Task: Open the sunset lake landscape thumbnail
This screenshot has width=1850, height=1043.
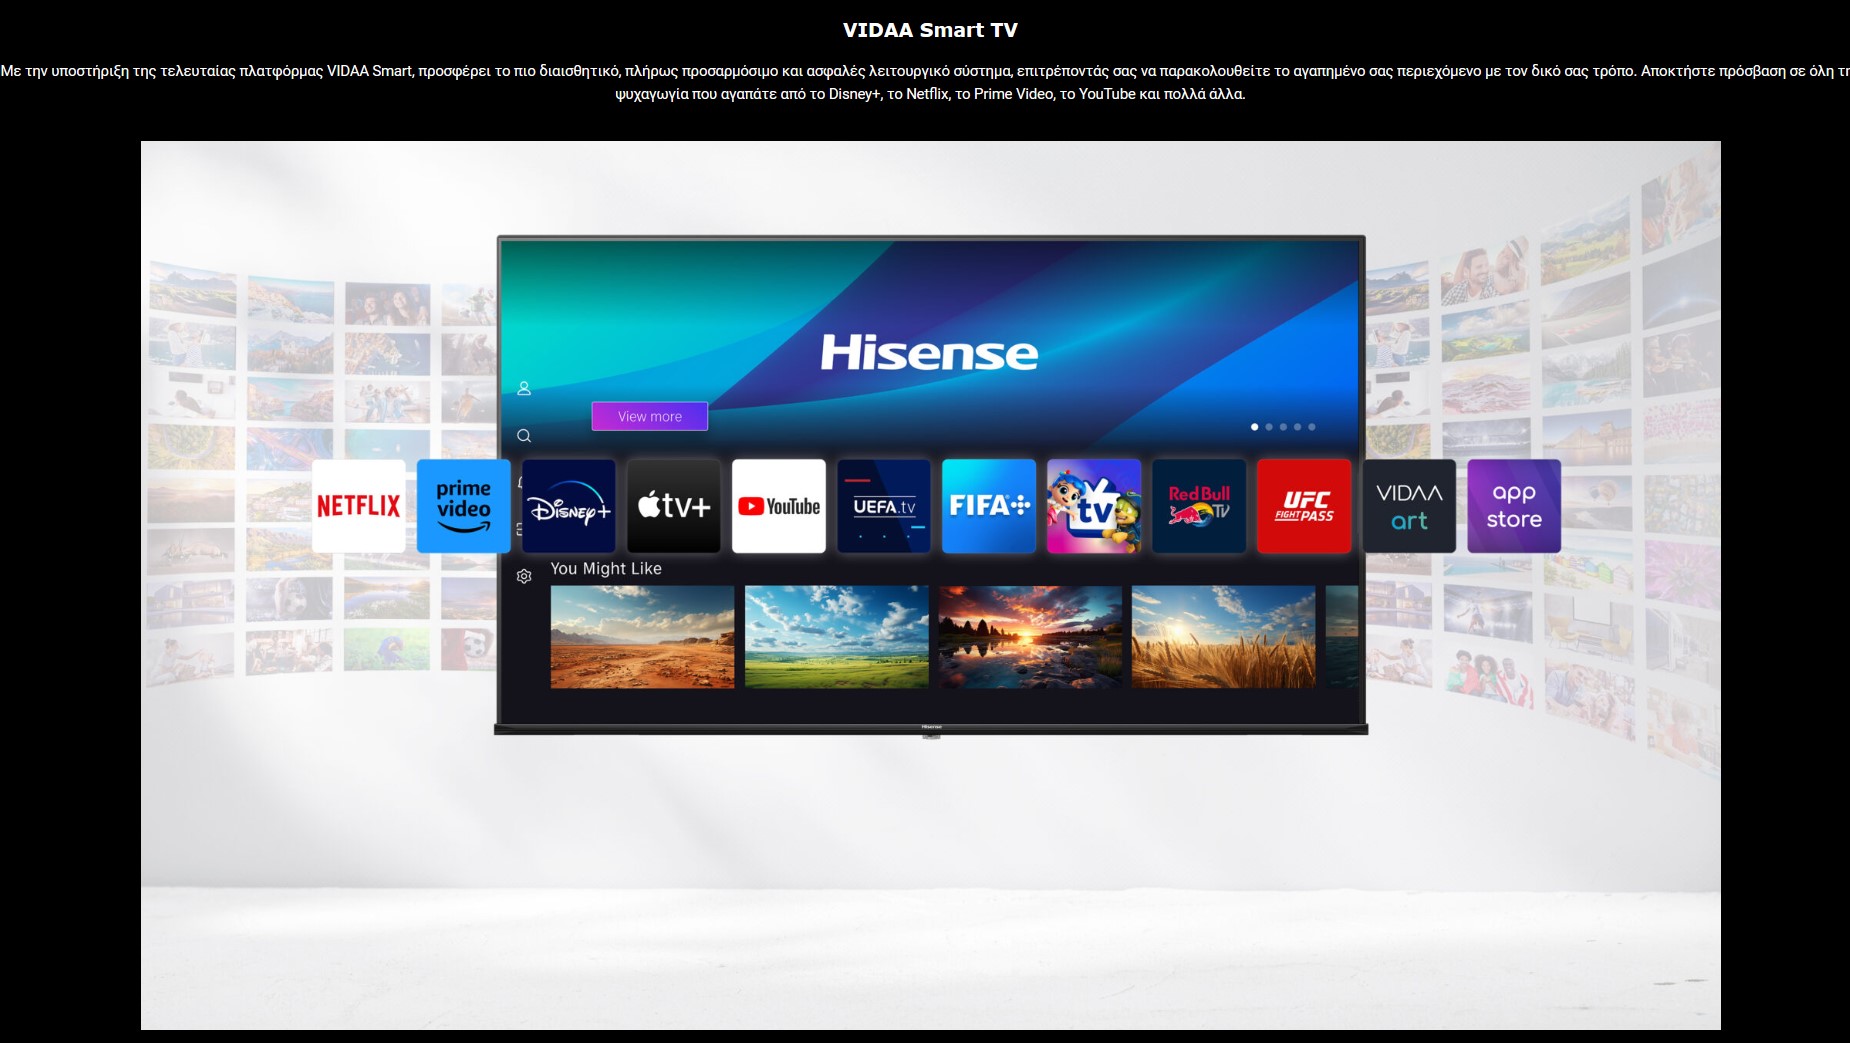Action: coord(1030,637)
